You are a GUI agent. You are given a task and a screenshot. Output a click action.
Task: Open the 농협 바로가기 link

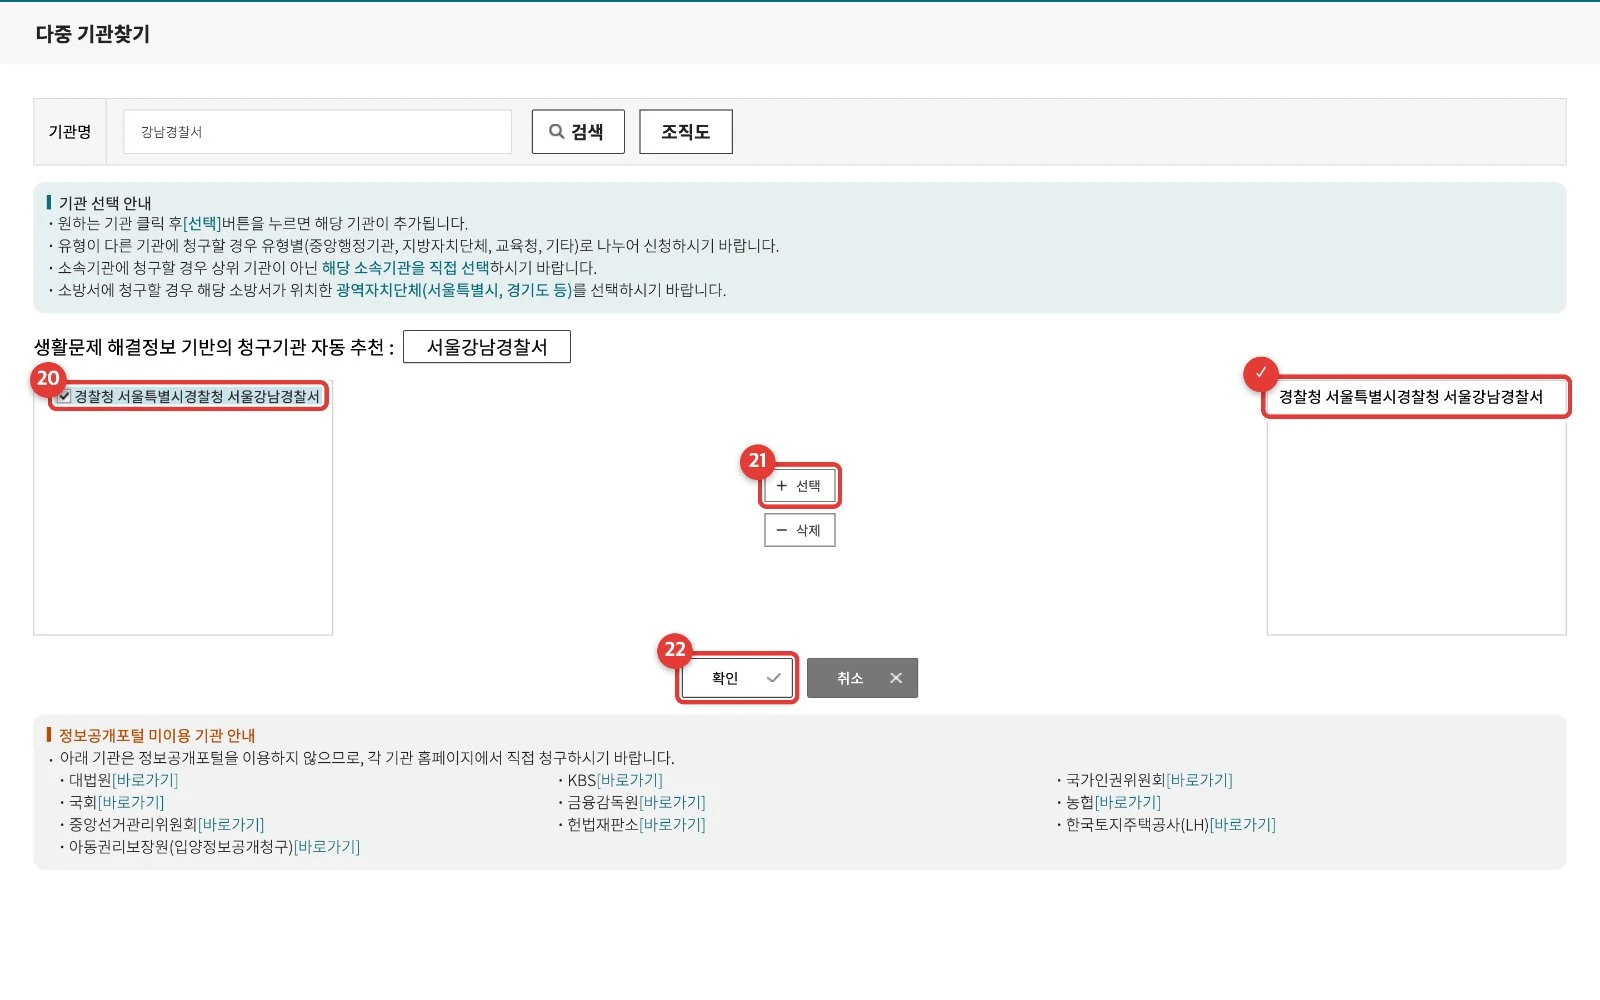pos(1128,802)
